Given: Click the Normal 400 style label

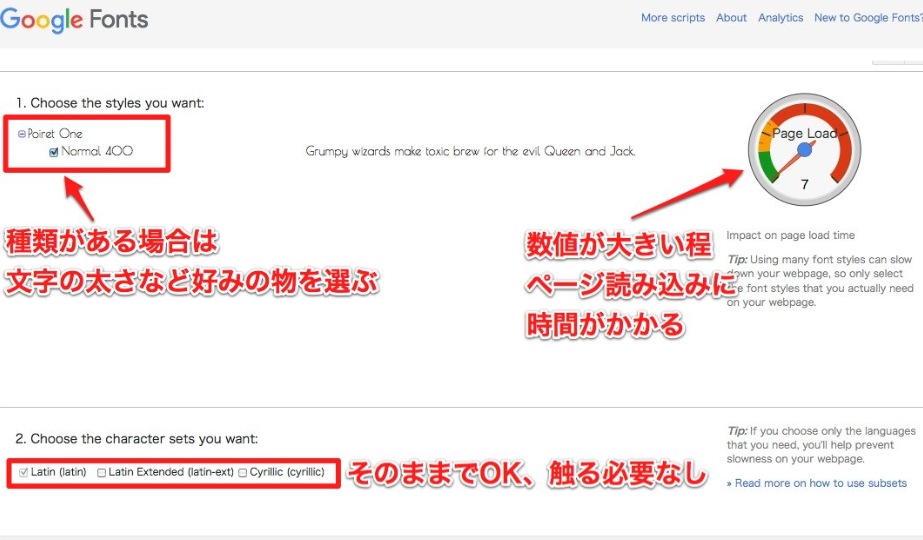Looking at the screenshot, I should point(97,151).
